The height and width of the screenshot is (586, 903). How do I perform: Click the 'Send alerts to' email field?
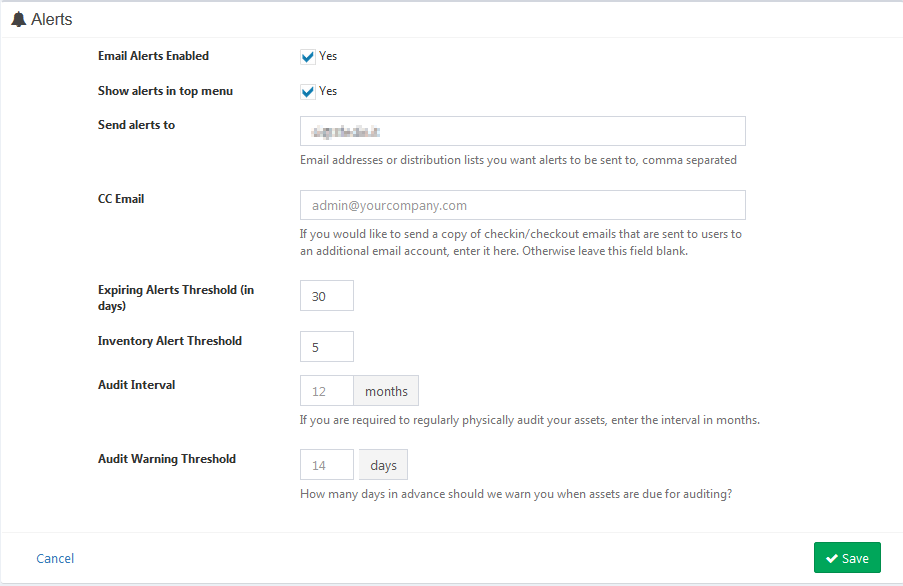coord(521,130)
